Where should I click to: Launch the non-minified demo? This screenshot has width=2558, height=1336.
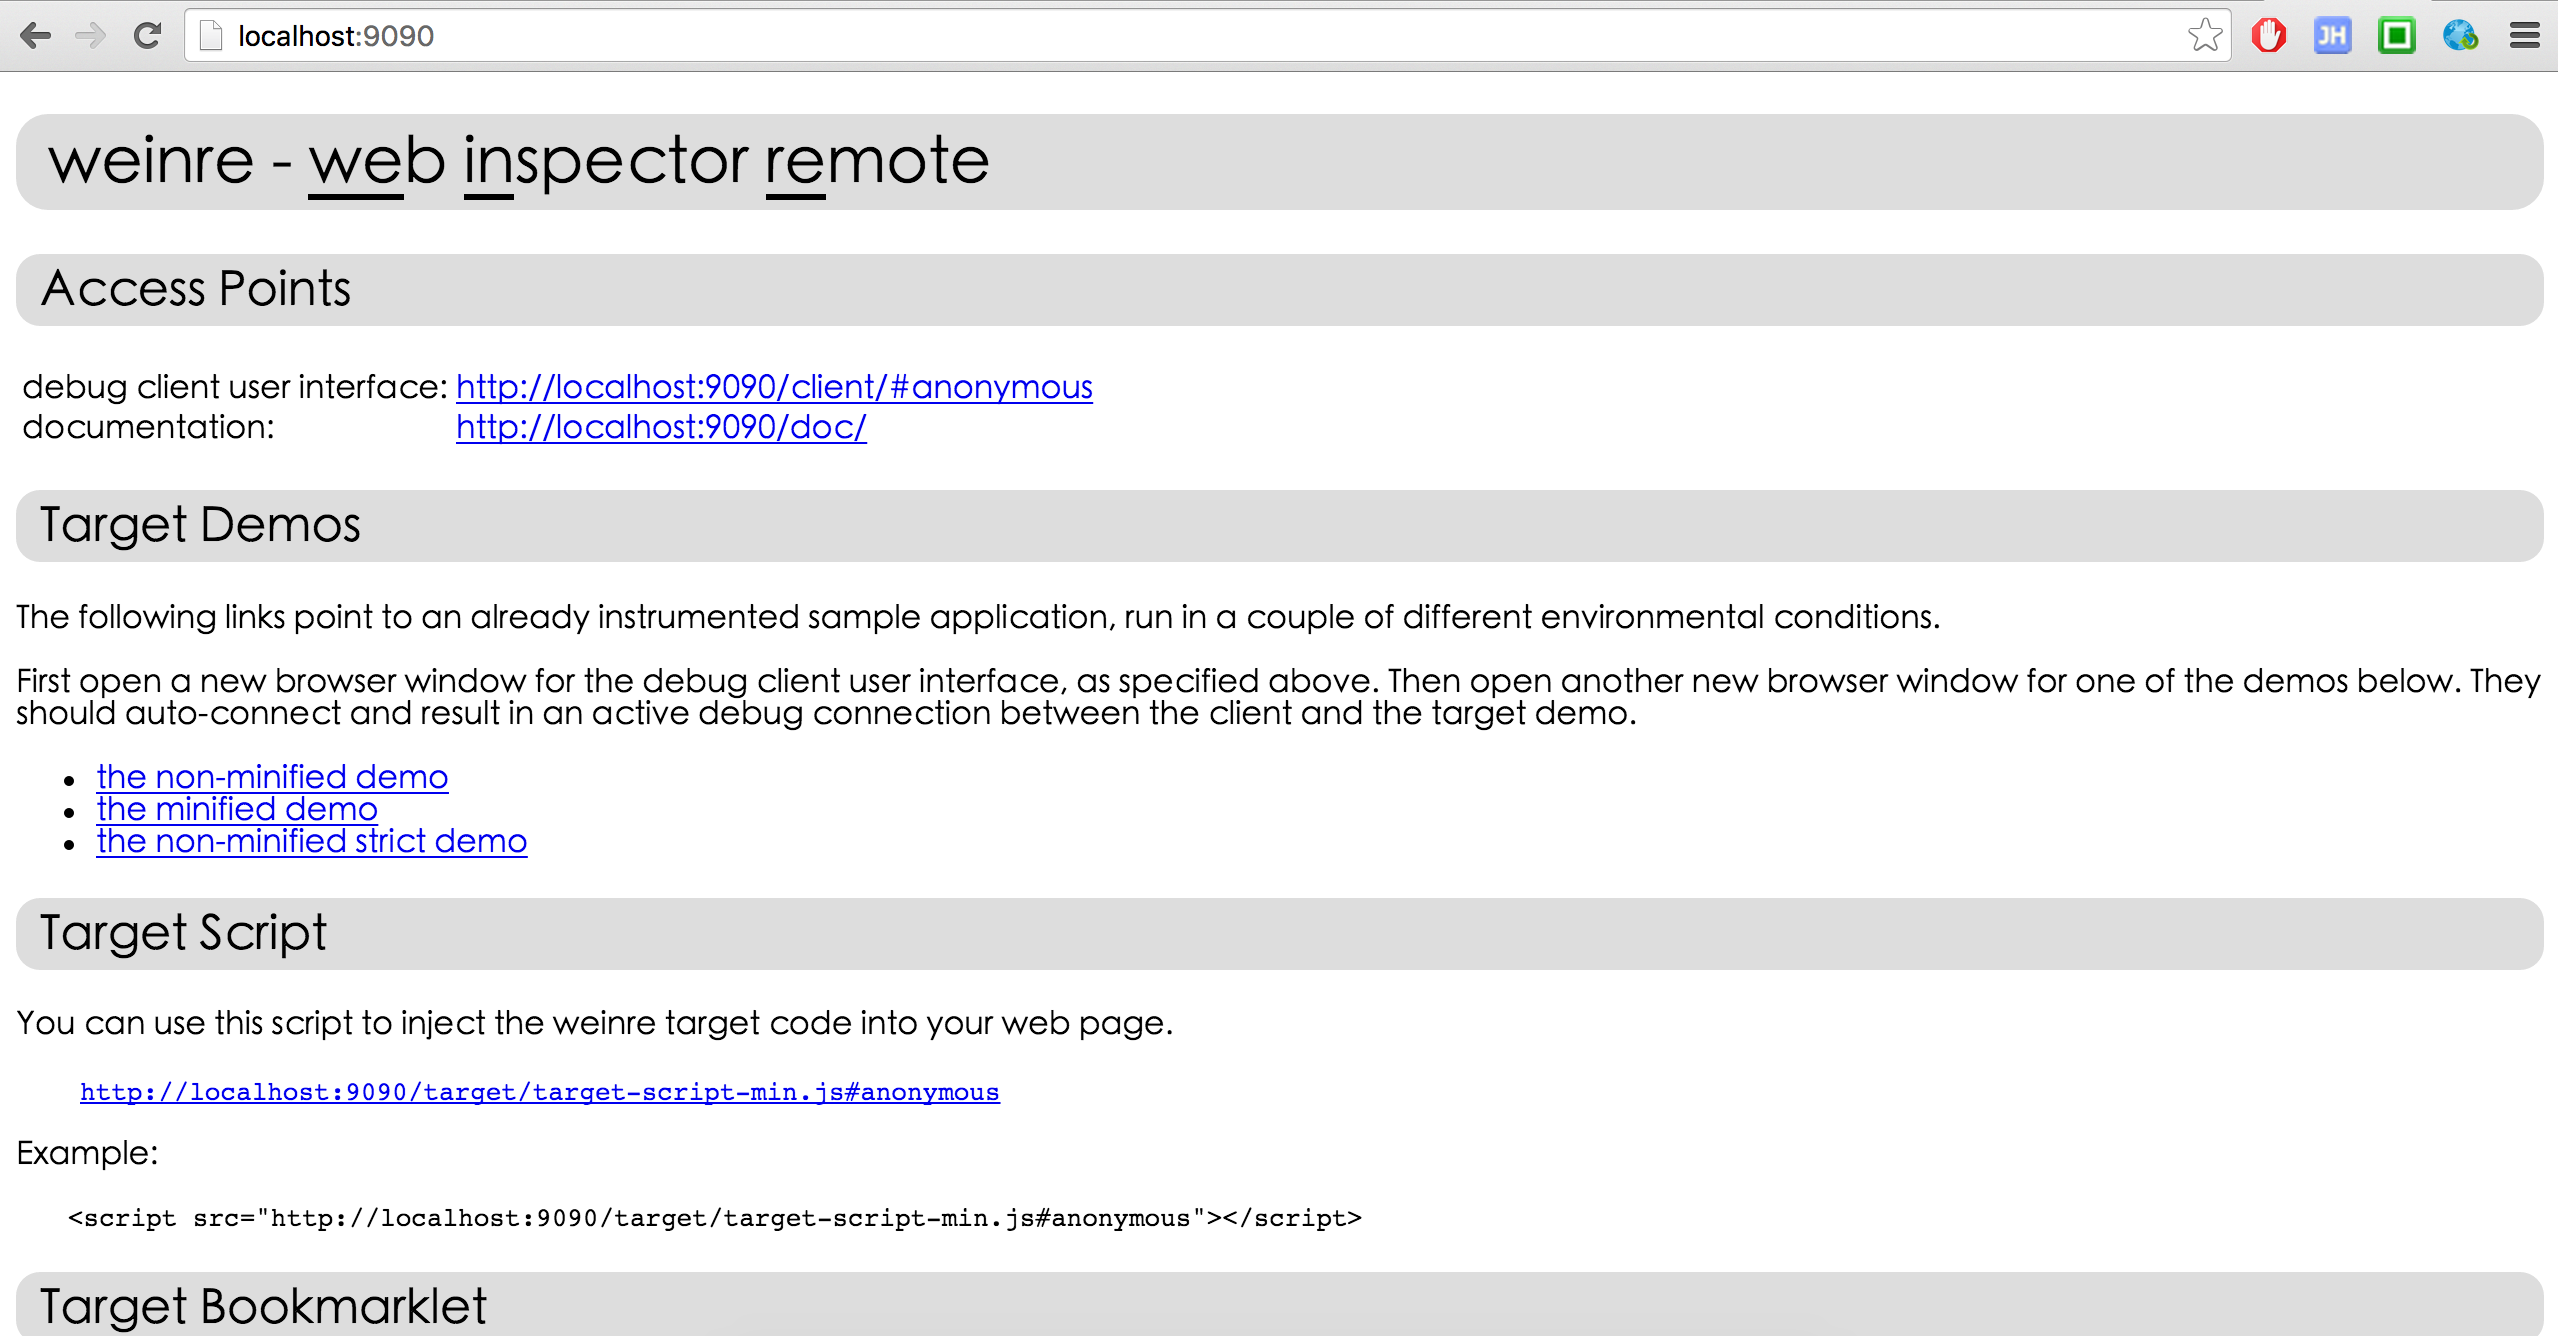pyautogui.click(x=272, y=777)
